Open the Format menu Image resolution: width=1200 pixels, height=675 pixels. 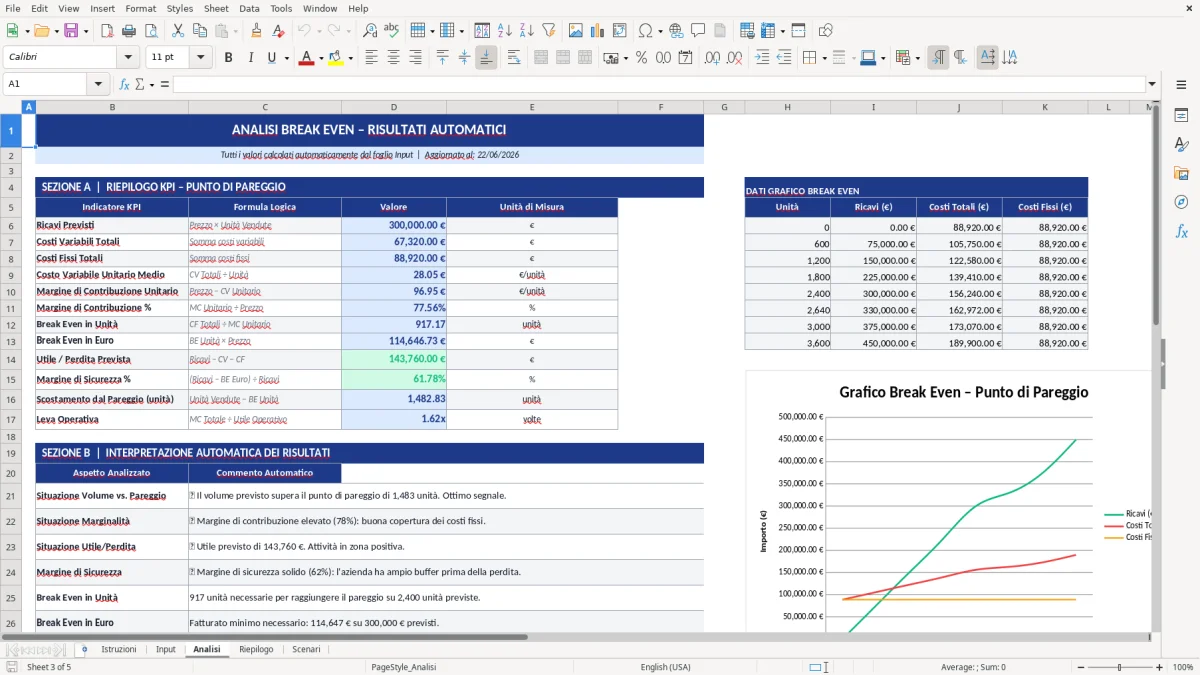pos(140,8)
